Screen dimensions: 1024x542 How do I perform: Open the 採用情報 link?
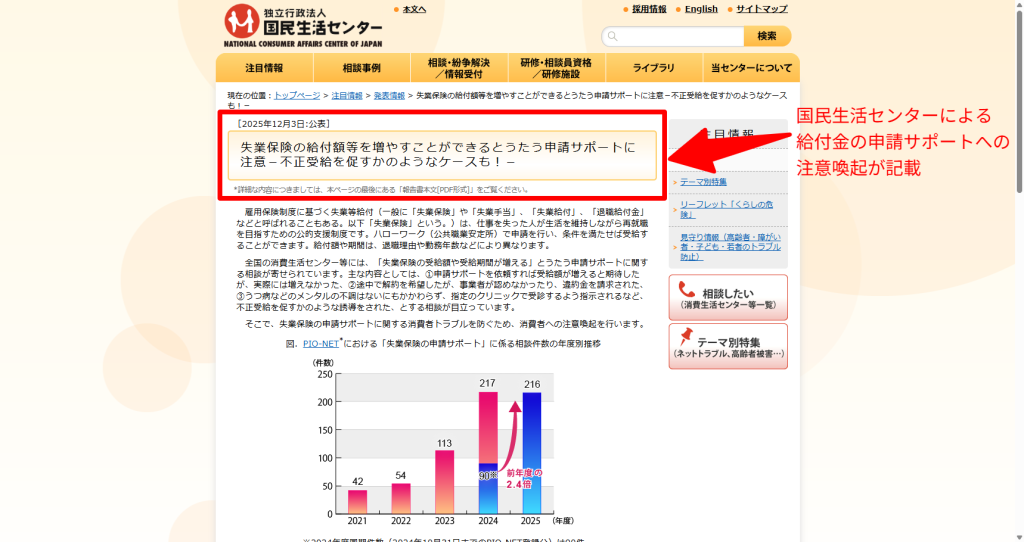pos(649,9)
